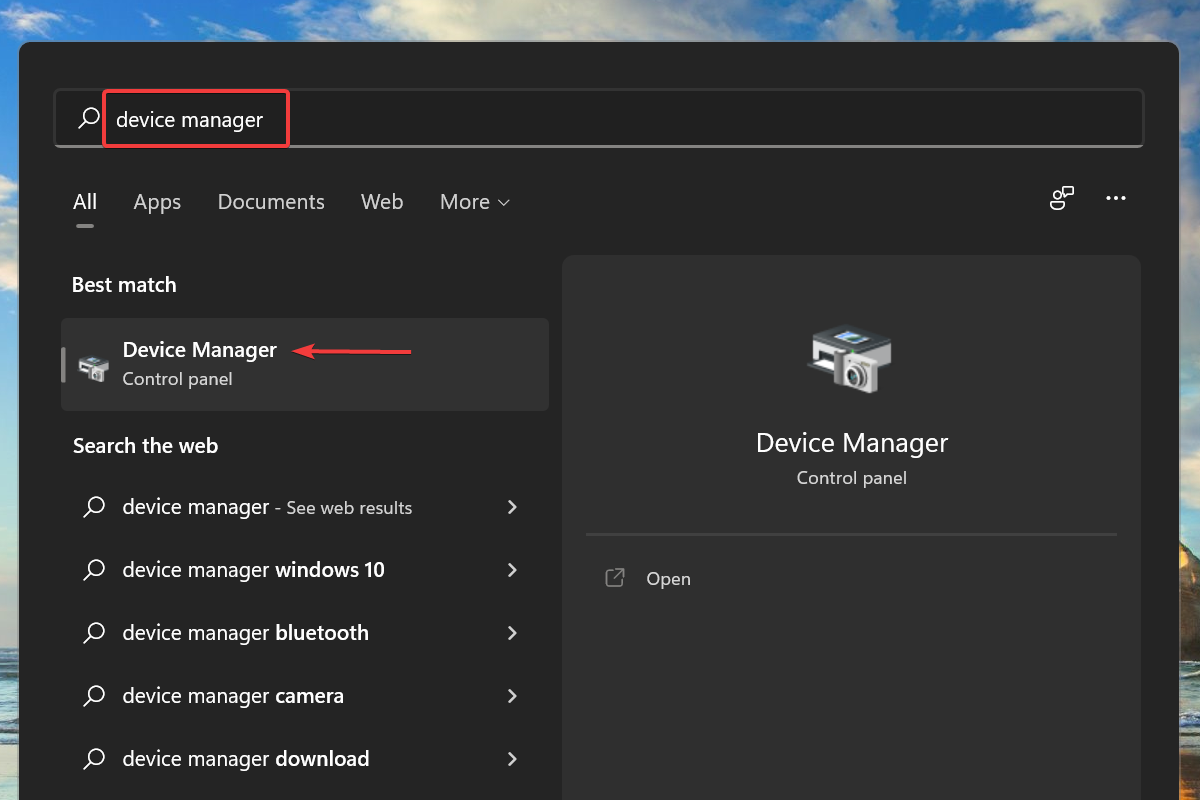This screenshot has width=1200, height=800.
Task: Click the magnifier beside 'device manager windows 10'
Action: 93,570
